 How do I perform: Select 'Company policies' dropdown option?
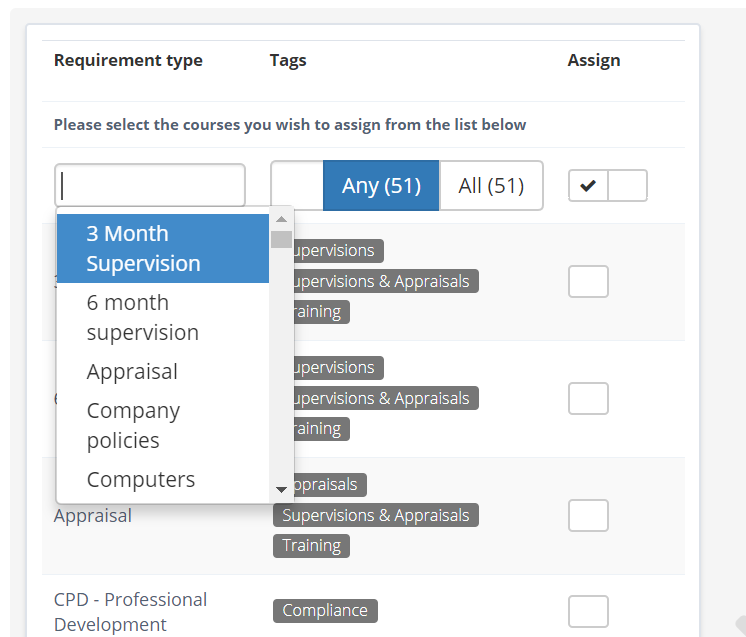[x=163, y=425]
